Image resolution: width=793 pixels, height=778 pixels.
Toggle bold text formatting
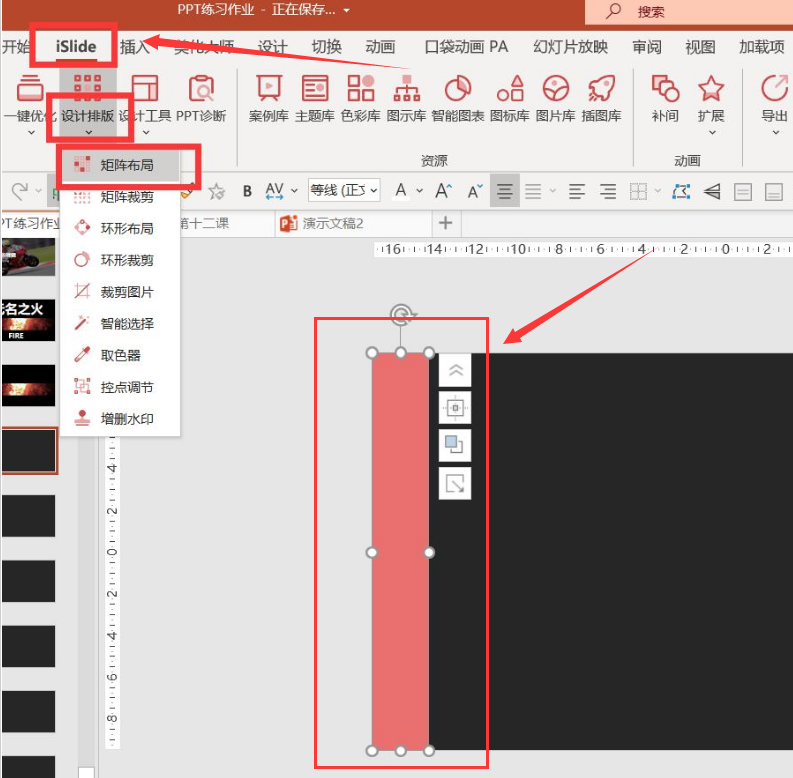247,191
